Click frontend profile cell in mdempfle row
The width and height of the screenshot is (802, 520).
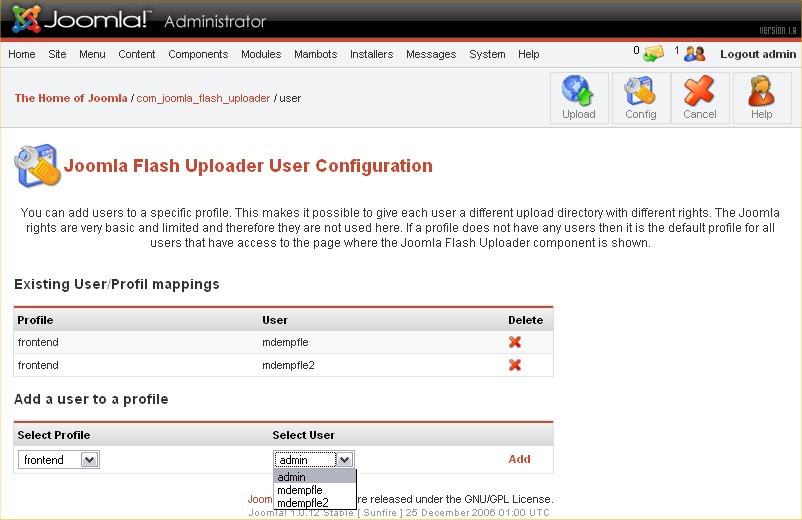click(x=38, y=342)
